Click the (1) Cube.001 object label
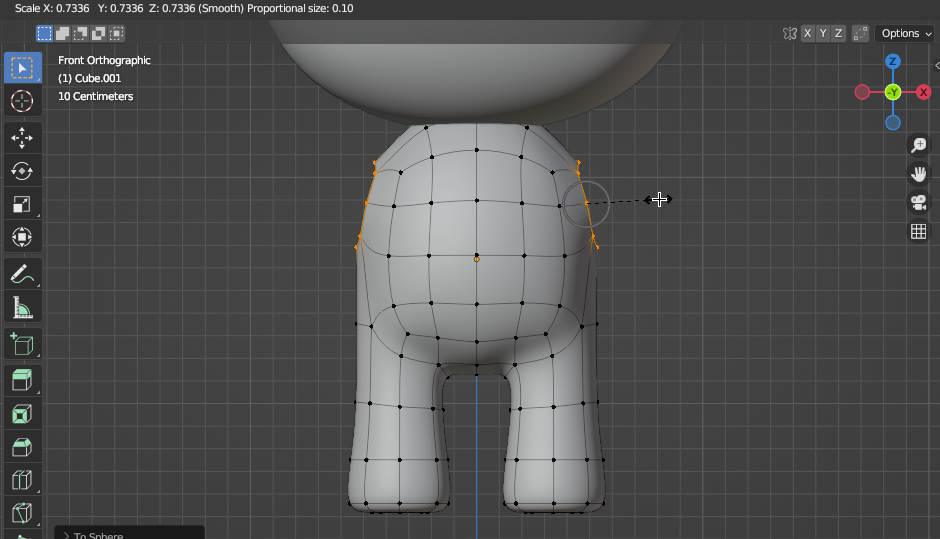 point(89,78)
